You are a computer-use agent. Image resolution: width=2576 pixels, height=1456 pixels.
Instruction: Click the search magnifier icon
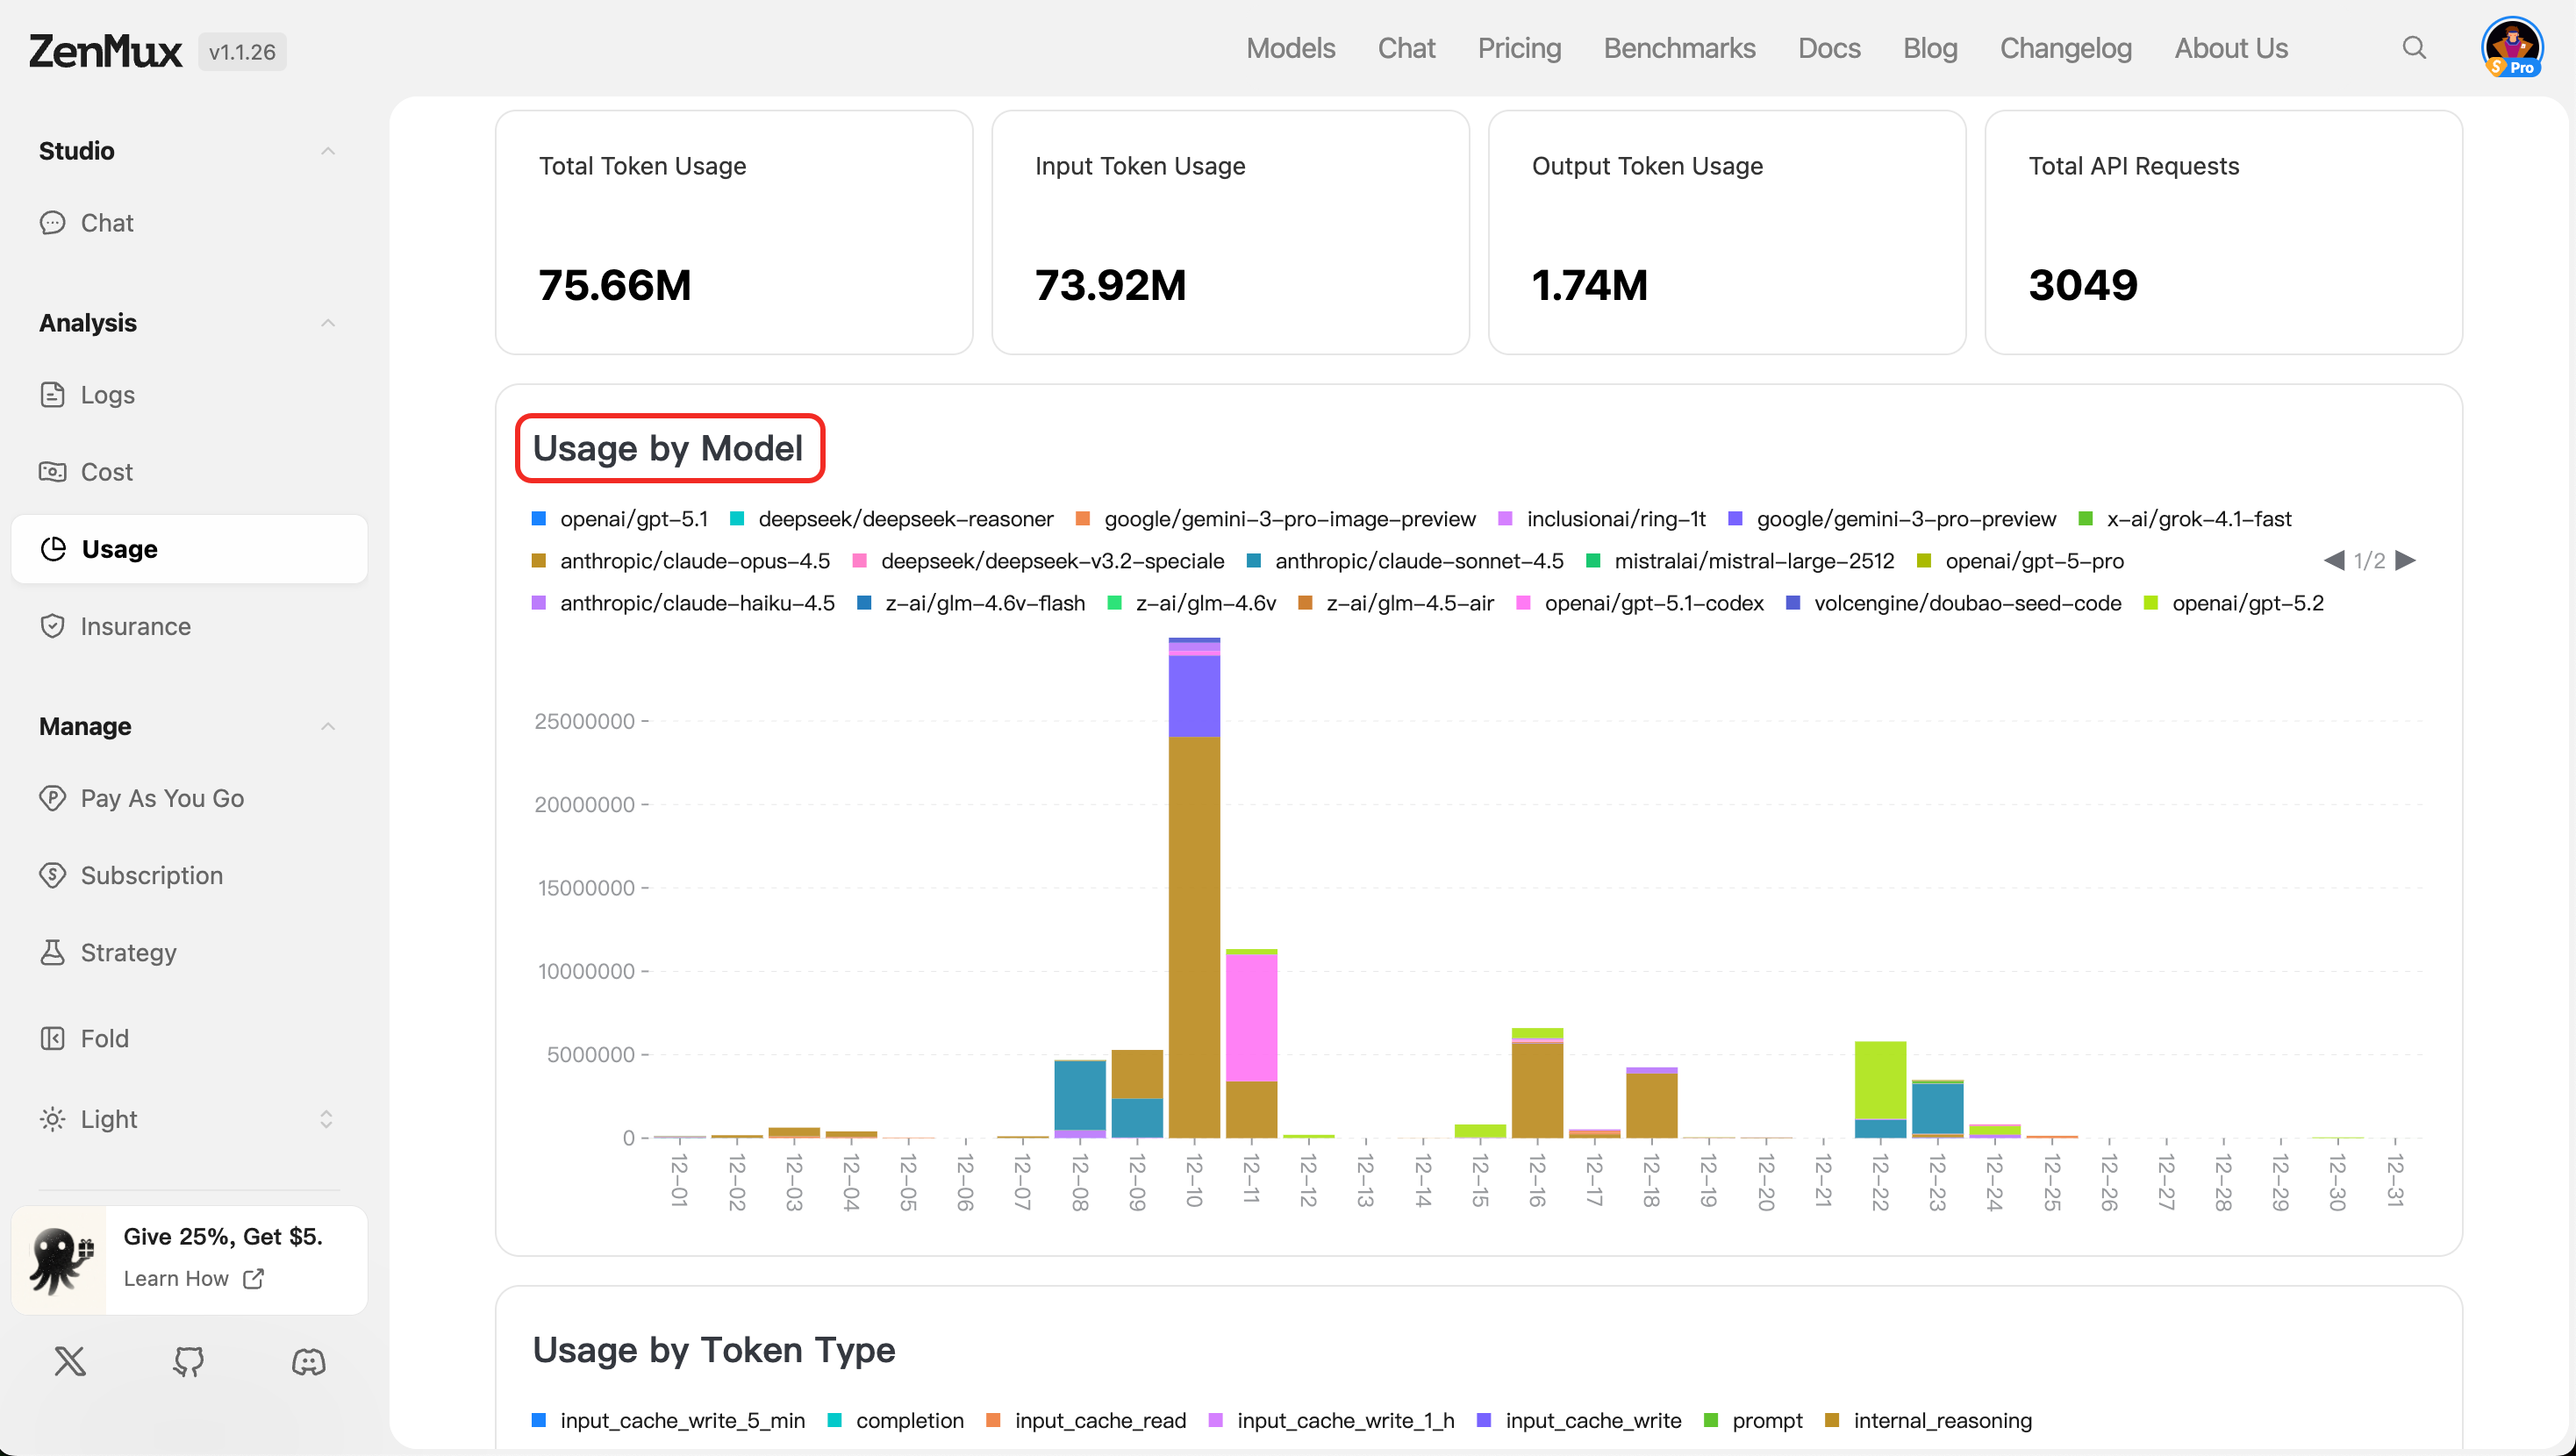coord(2413,48)
